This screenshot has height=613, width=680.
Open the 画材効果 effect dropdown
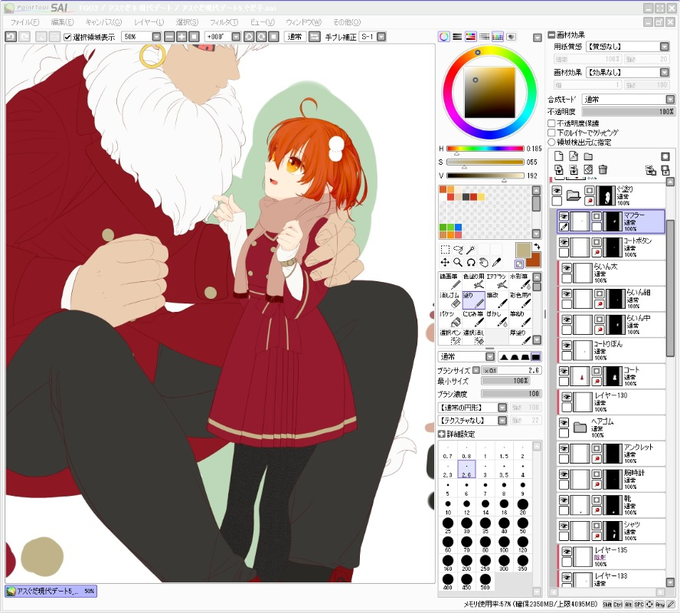628,72
